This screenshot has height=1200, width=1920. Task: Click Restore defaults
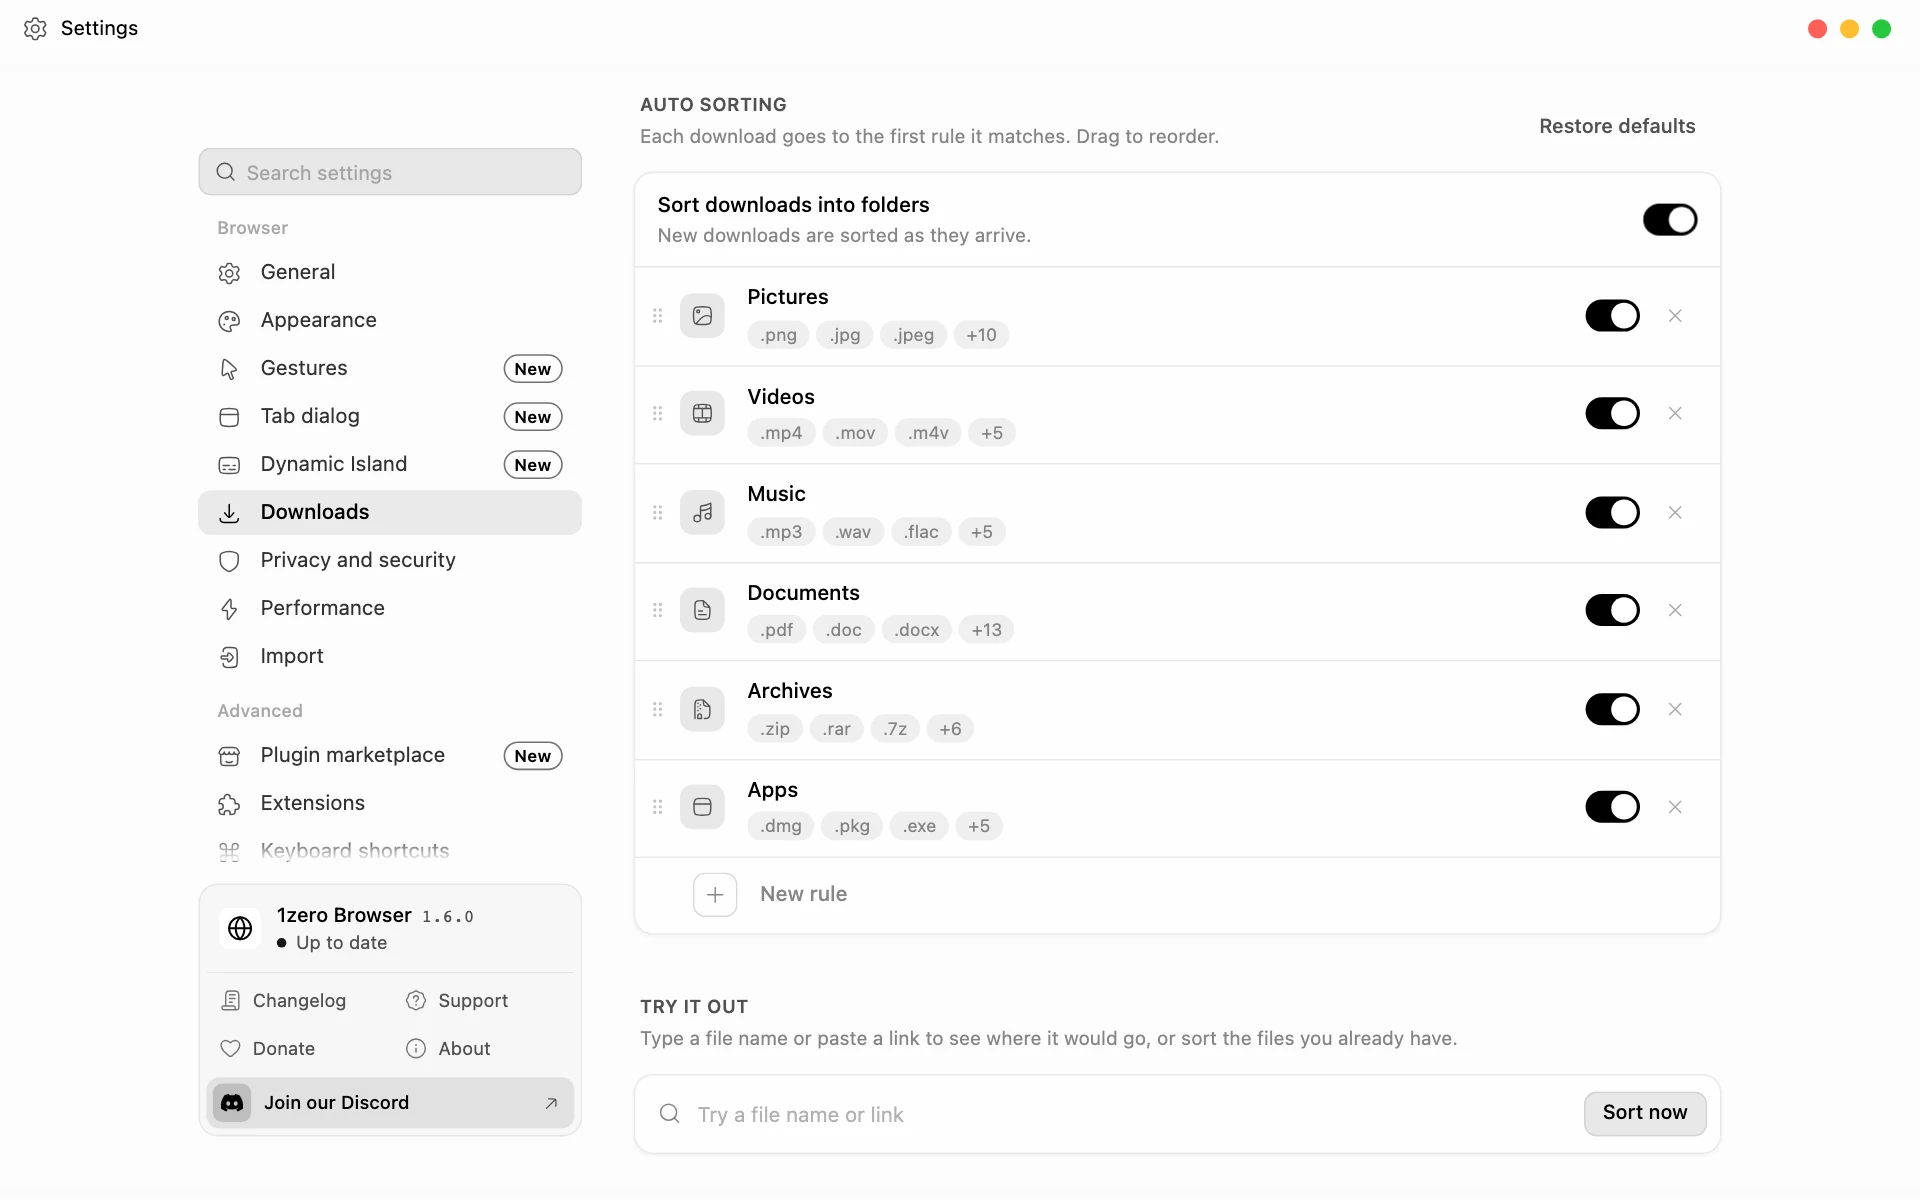(1617, 126)
